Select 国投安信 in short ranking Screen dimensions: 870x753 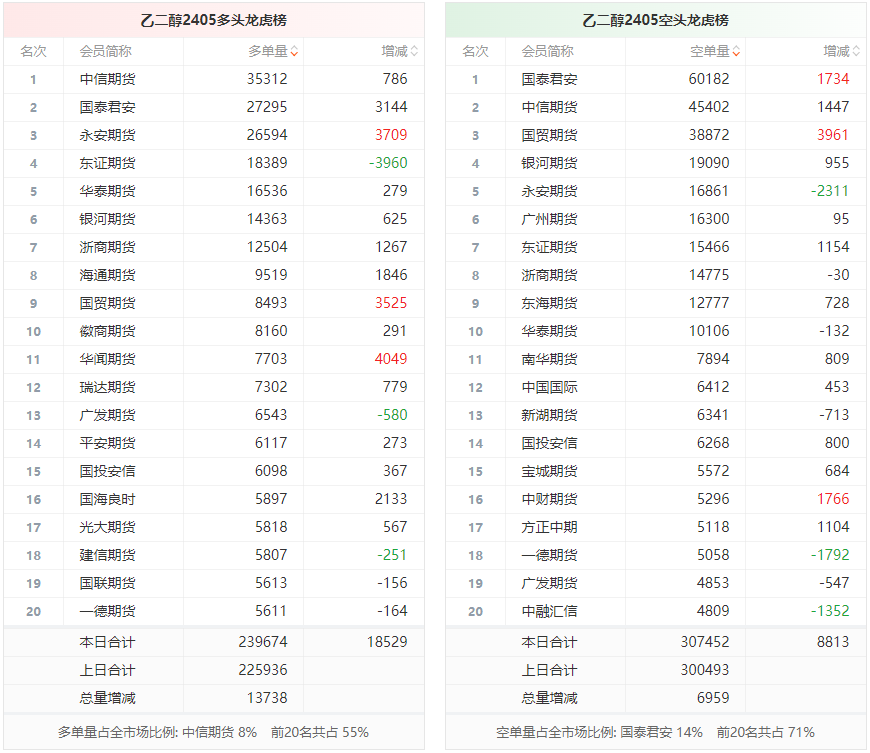click(x=549, y=443)
